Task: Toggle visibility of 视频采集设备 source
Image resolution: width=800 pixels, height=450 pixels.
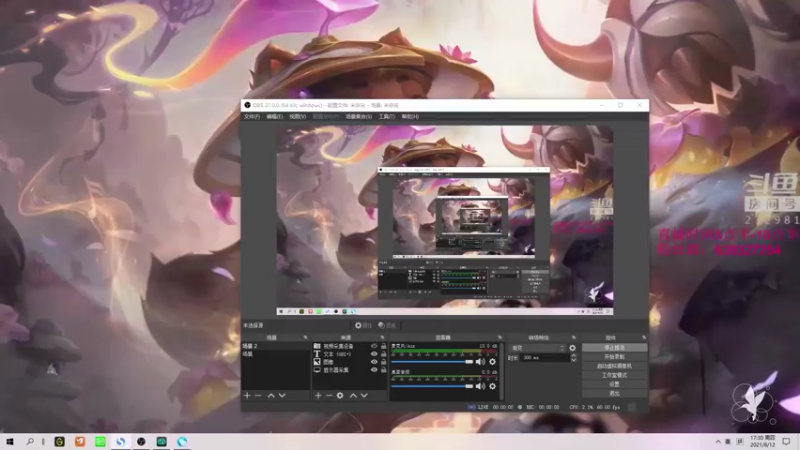Action: 374,346
